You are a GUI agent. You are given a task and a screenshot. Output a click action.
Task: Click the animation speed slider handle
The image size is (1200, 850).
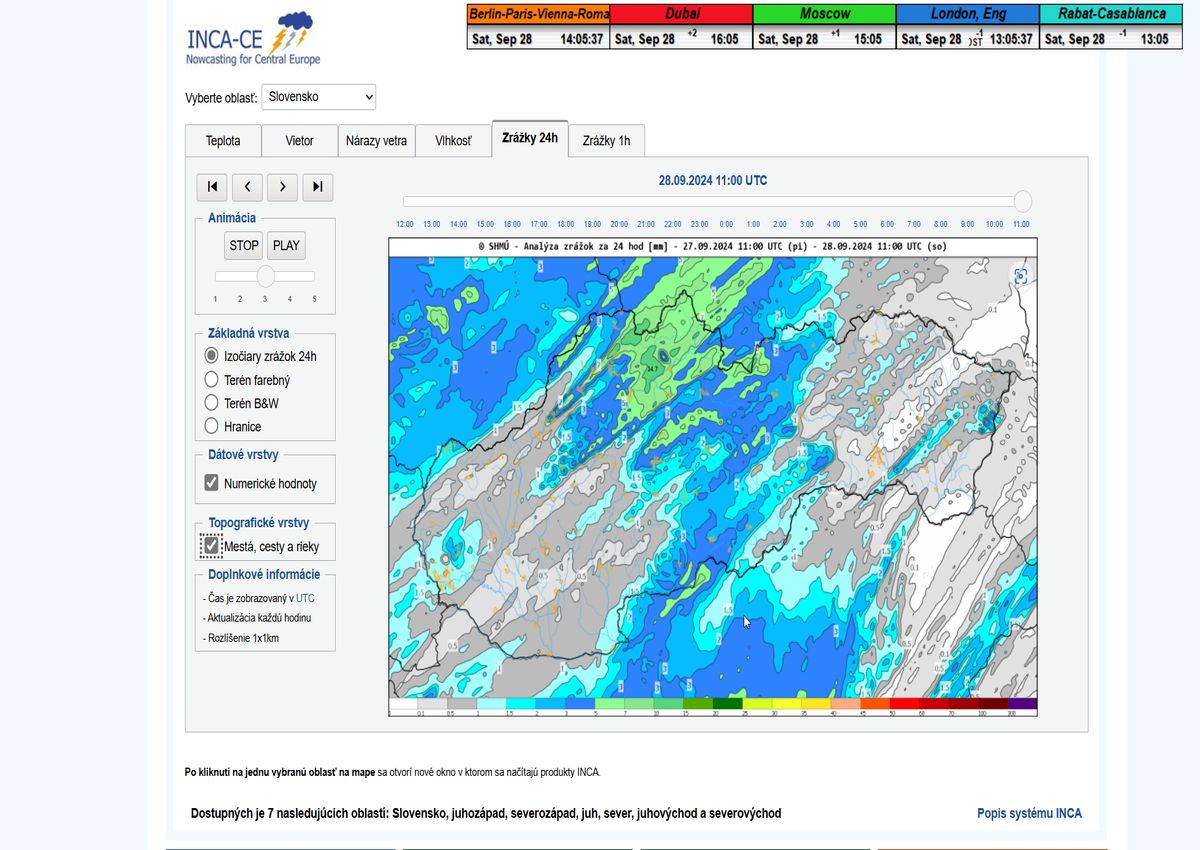click(266, 276)
